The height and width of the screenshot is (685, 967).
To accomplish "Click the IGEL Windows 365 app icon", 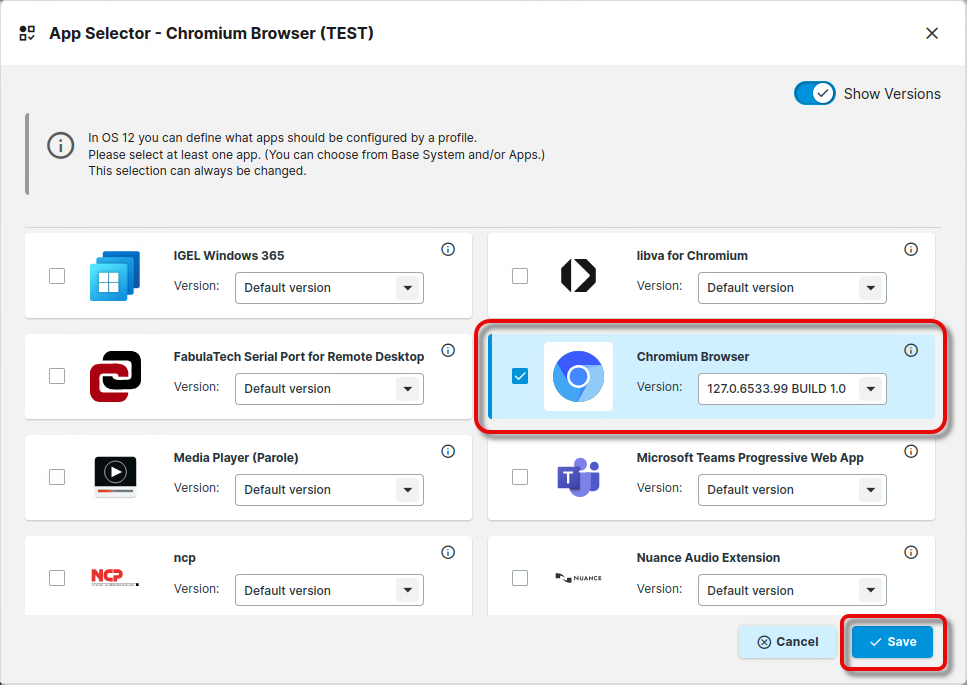I will 115,276.
